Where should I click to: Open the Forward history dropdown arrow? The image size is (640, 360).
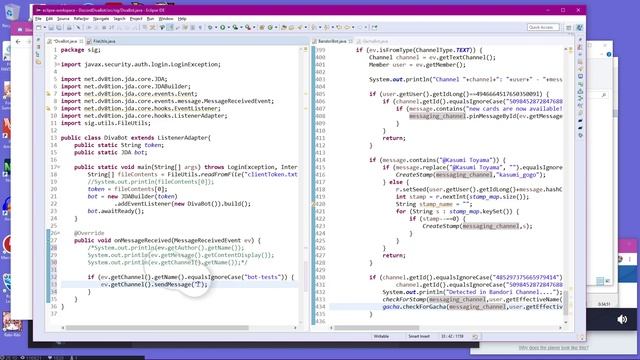tap(366, 27)
